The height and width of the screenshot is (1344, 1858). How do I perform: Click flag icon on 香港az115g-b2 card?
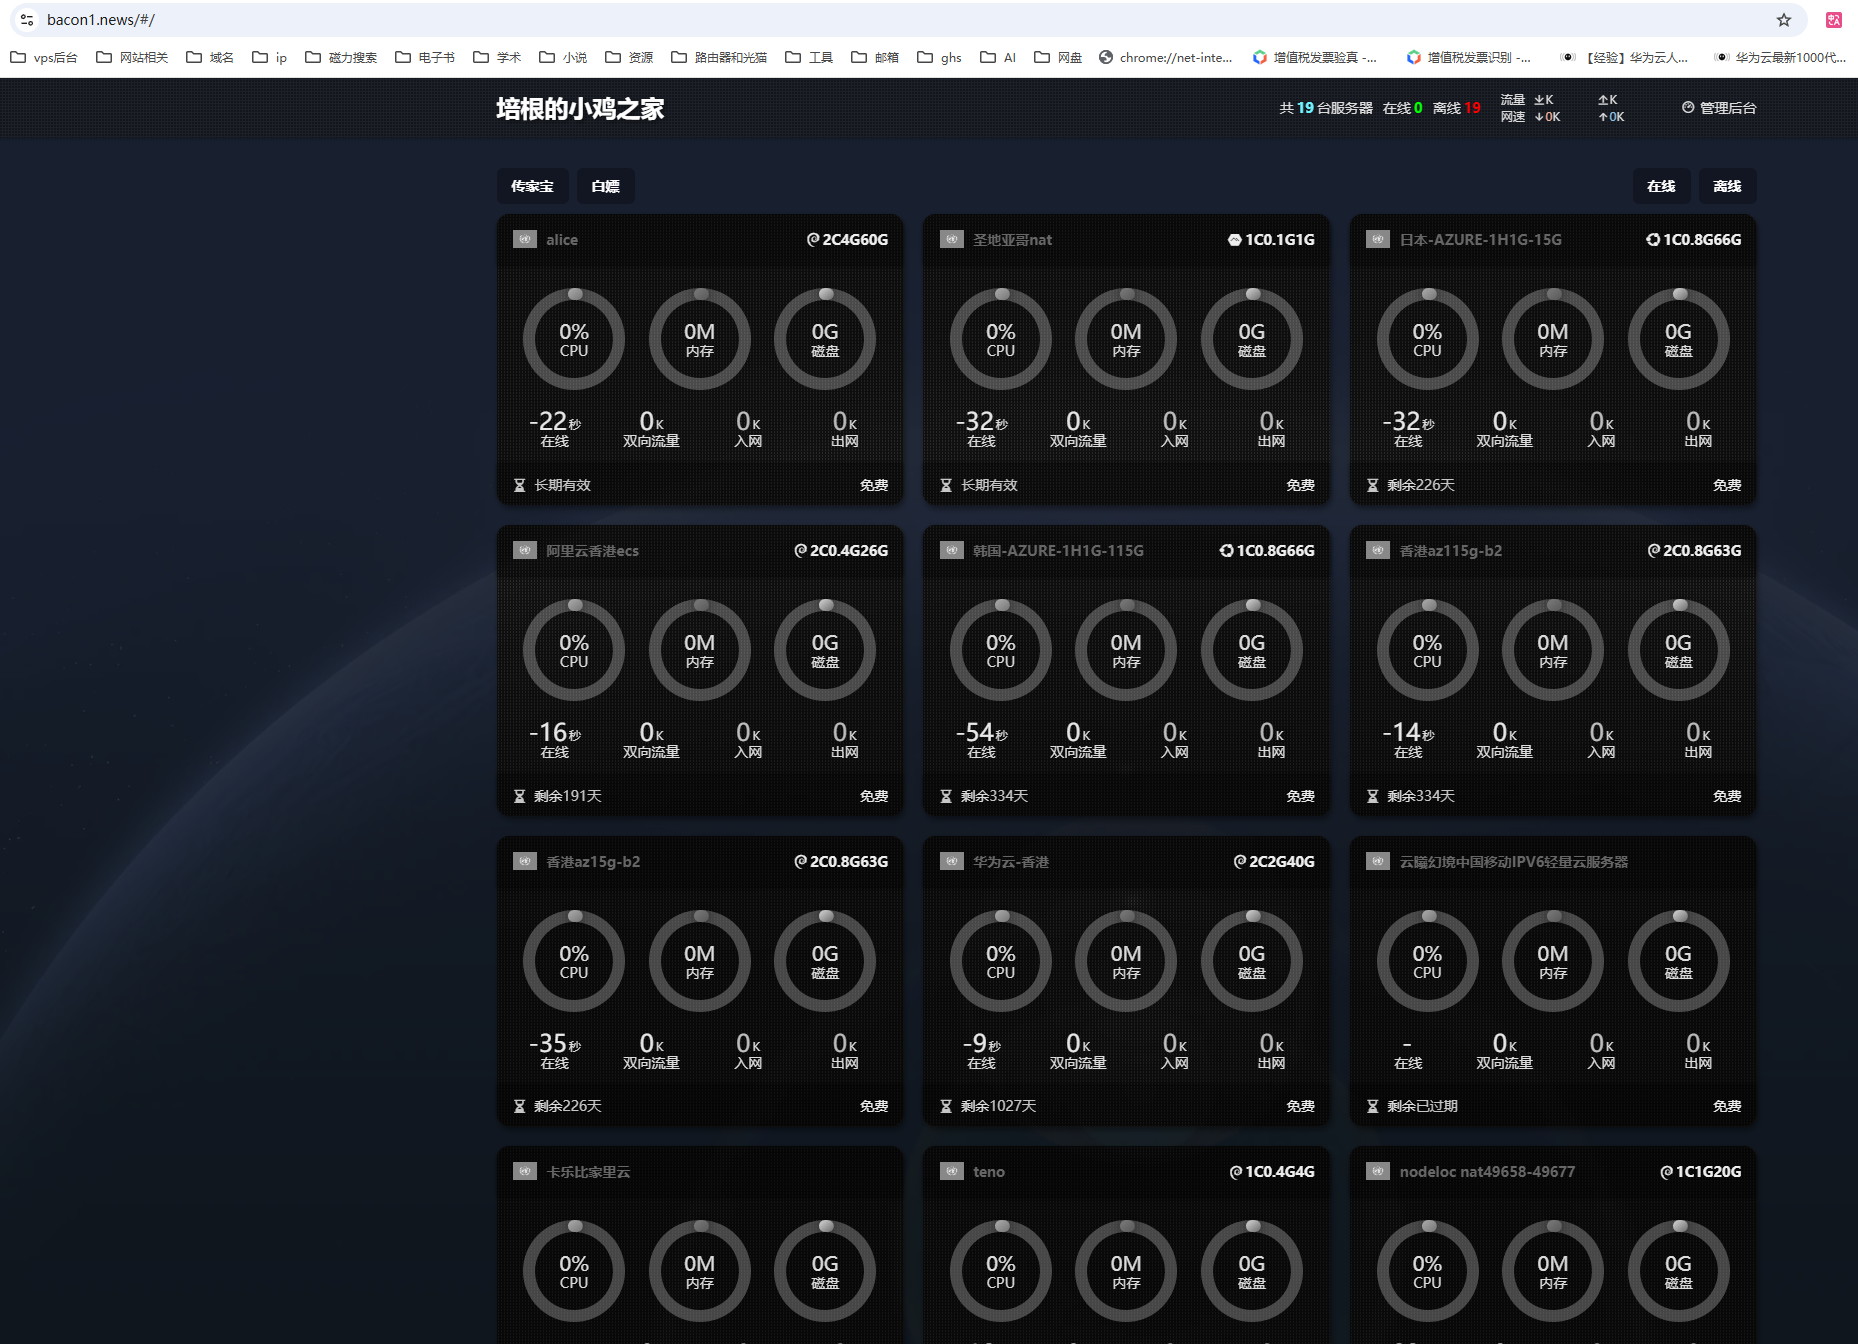(1378, 550)
